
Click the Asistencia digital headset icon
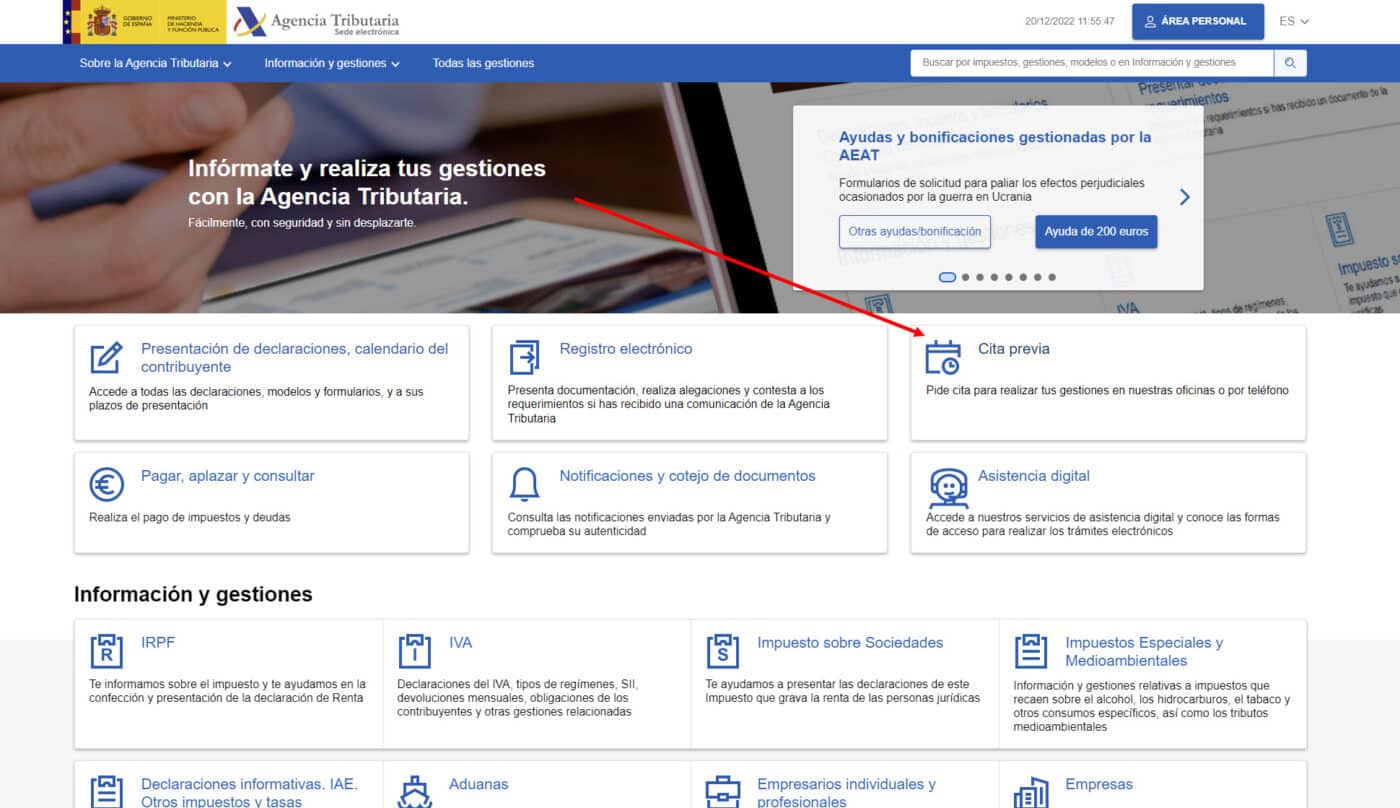[948, 487]
